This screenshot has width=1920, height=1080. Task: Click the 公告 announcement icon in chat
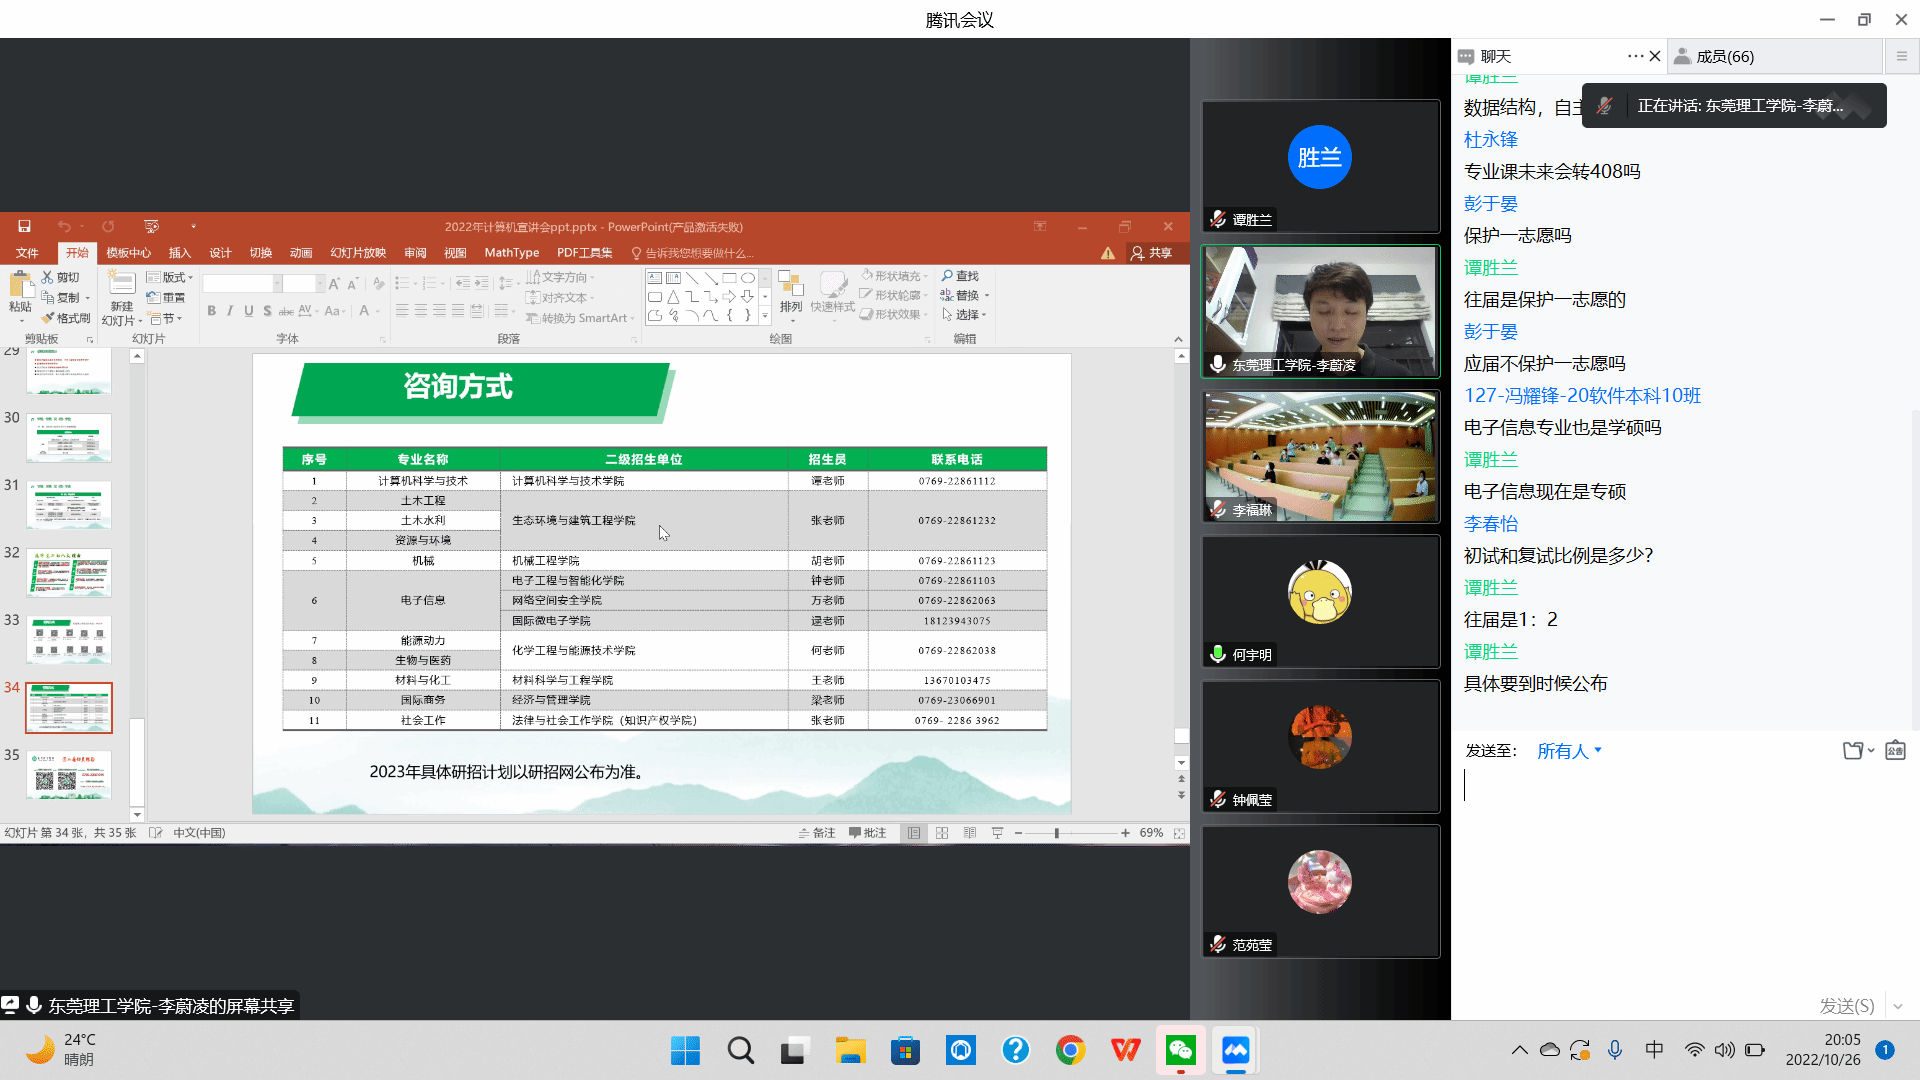coord(1895,750)
